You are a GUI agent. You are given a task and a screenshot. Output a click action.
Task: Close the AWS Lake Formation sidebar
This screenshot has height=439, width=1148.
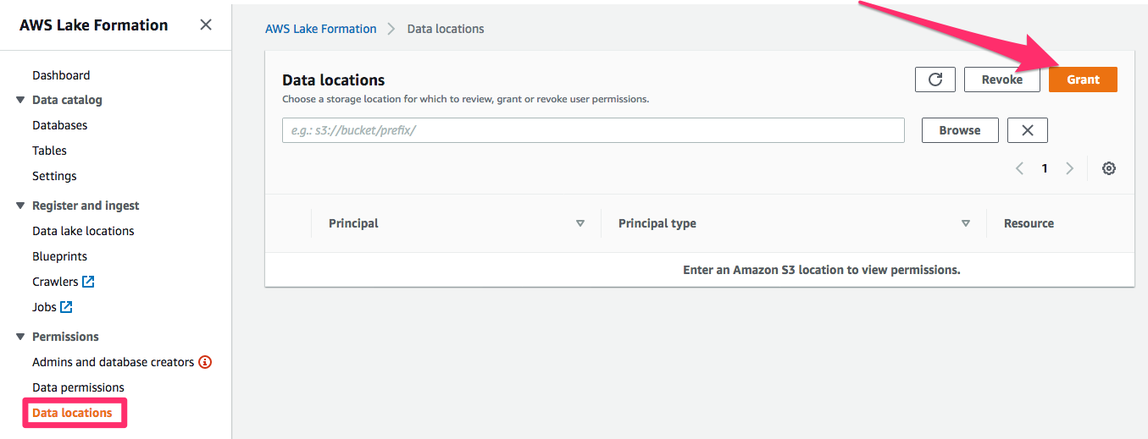click(205, 25)
